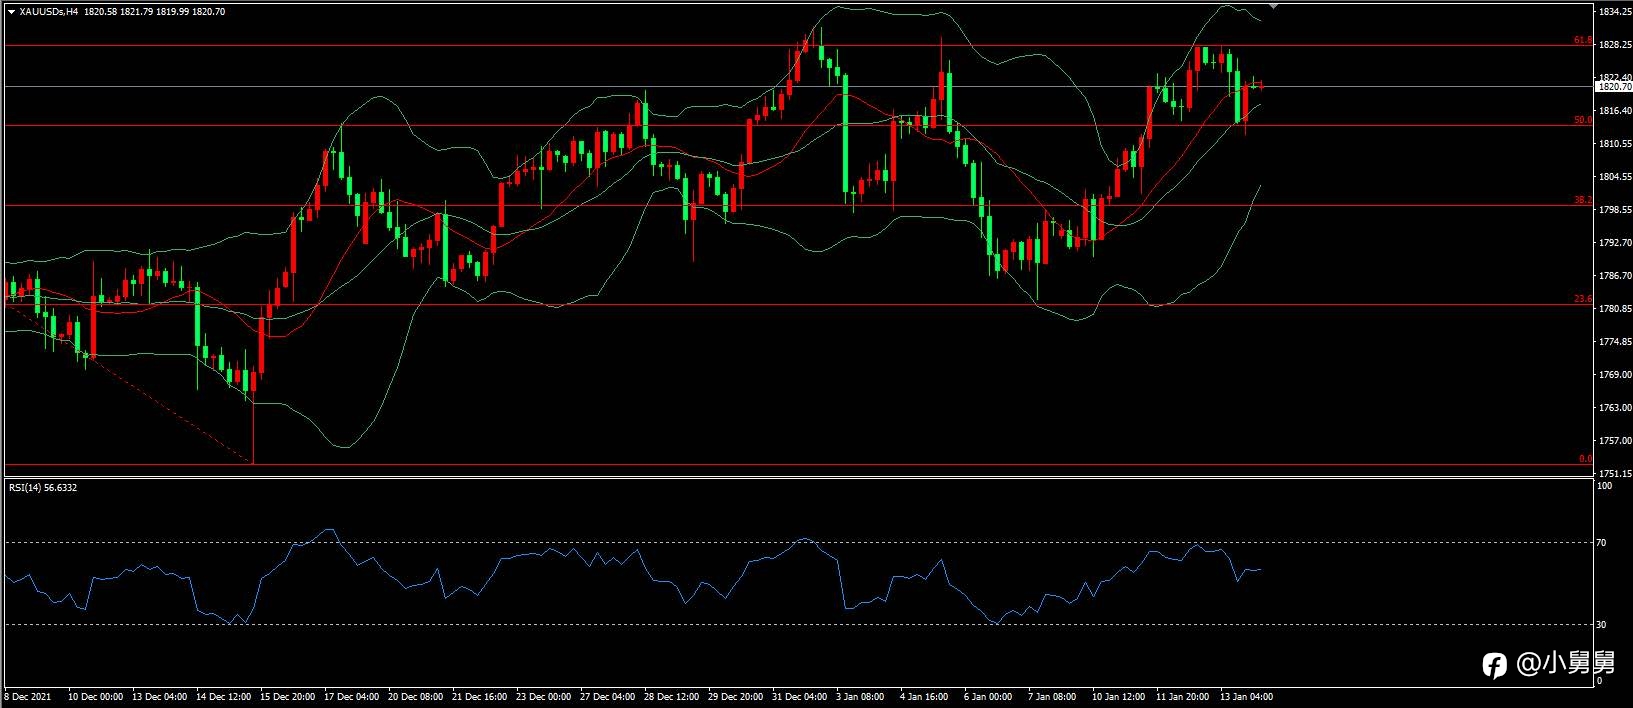1633x708 pixels.
Task: Click the XAUUSDs,H4 symbol title text
Action: click(49, 12)
